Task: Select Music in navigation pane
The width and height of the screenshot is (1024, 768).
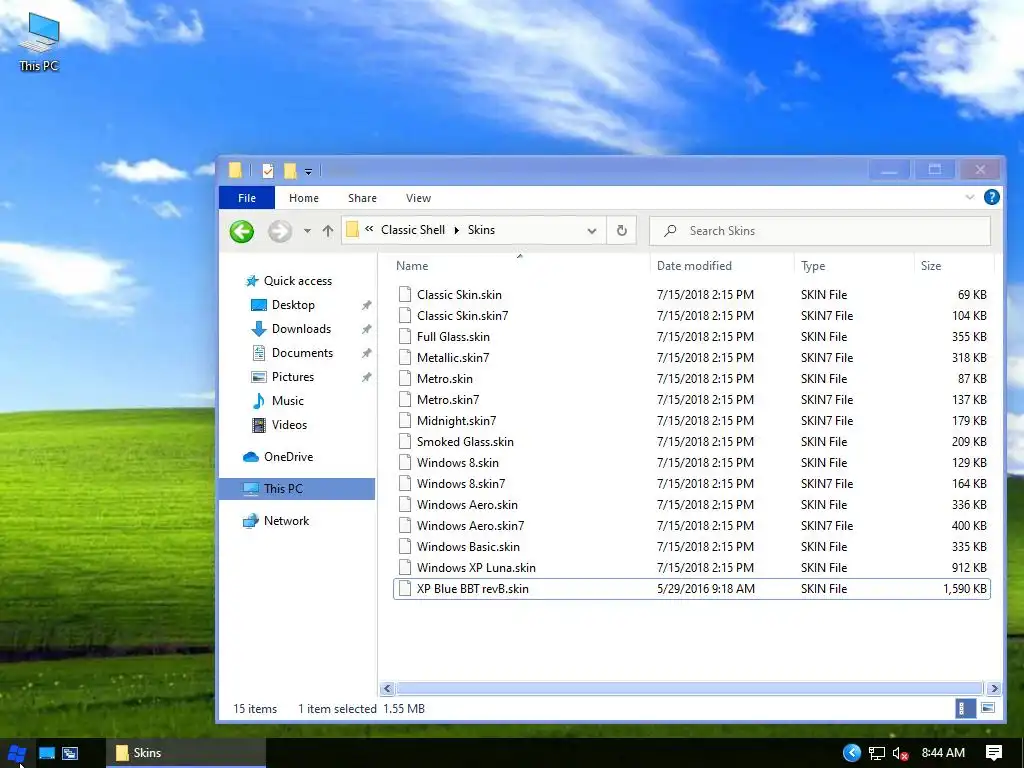Action: (x=287, y=401)
